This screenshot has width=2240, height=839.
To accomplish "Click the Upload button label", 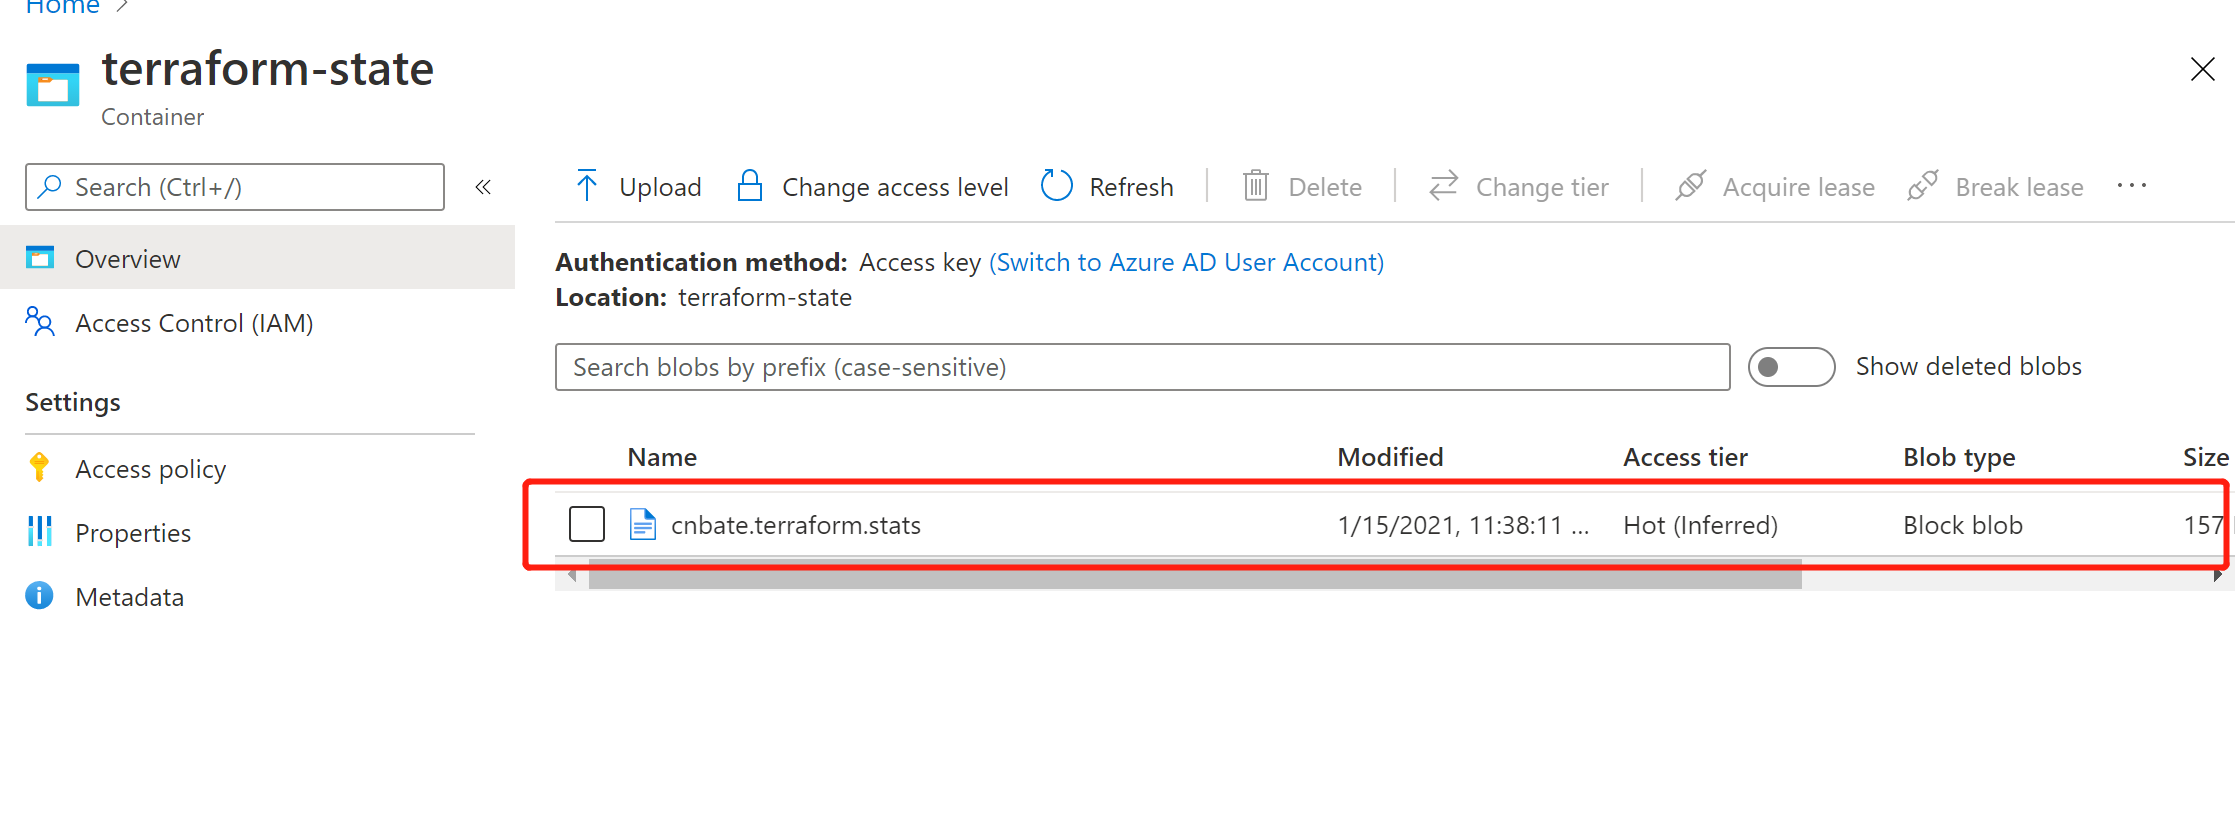I will tap(660, 187).
